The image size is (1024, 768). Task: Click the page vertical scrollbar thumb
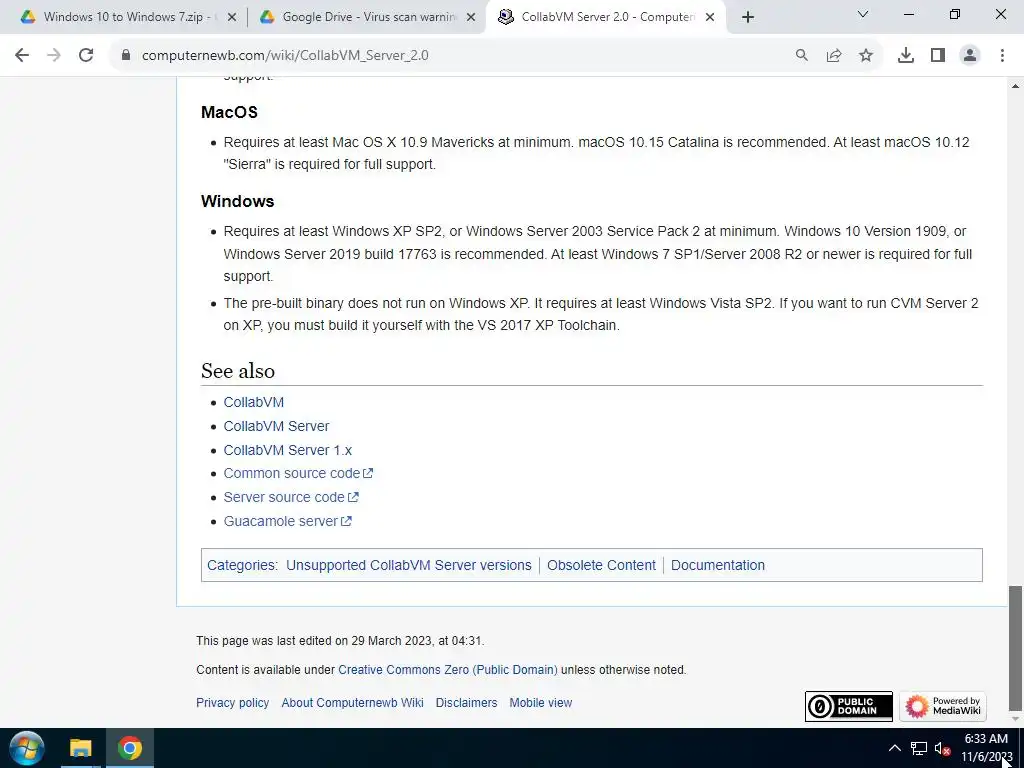pyautogui.click(x=1015, y=648)
